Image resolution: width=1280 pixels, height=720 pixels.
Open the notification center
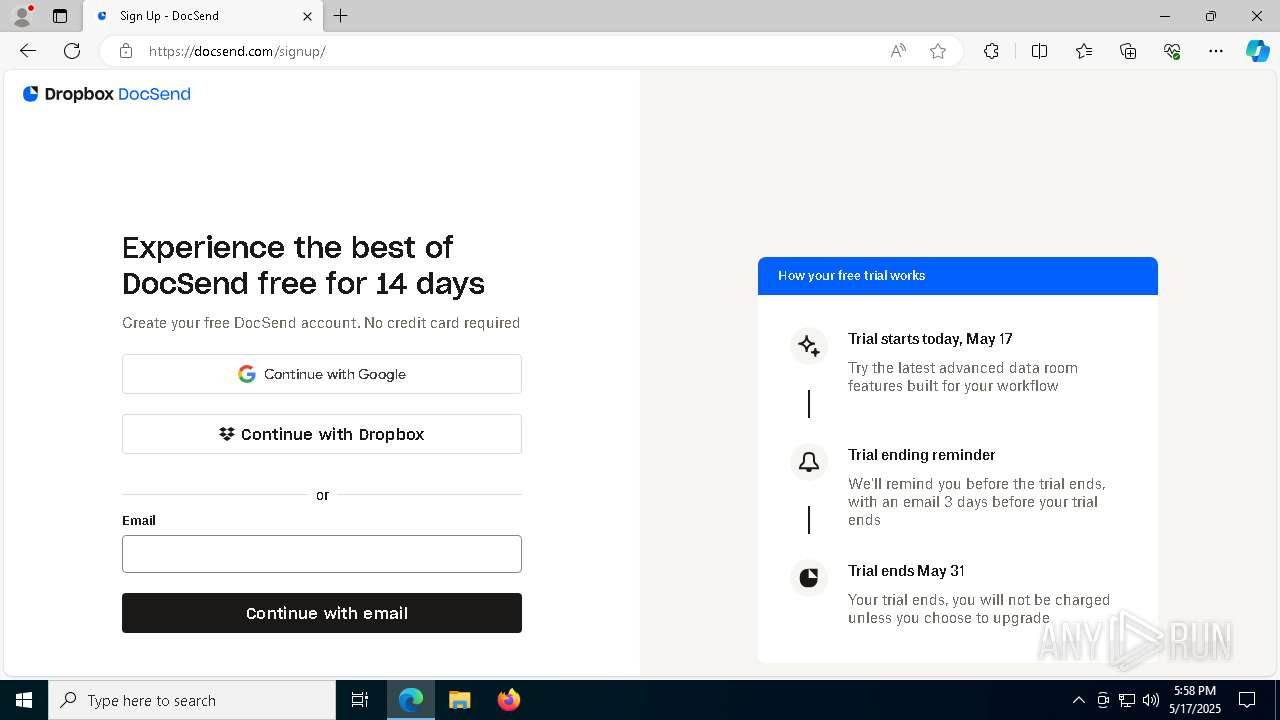[x=1247, y=700]
